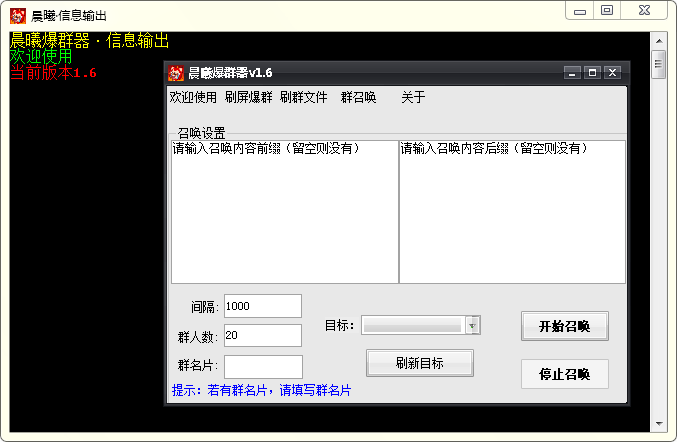Screen dimensions: 677x442
Task: Switch to the 刷群文件 menu tab
Action: point(303,97)
